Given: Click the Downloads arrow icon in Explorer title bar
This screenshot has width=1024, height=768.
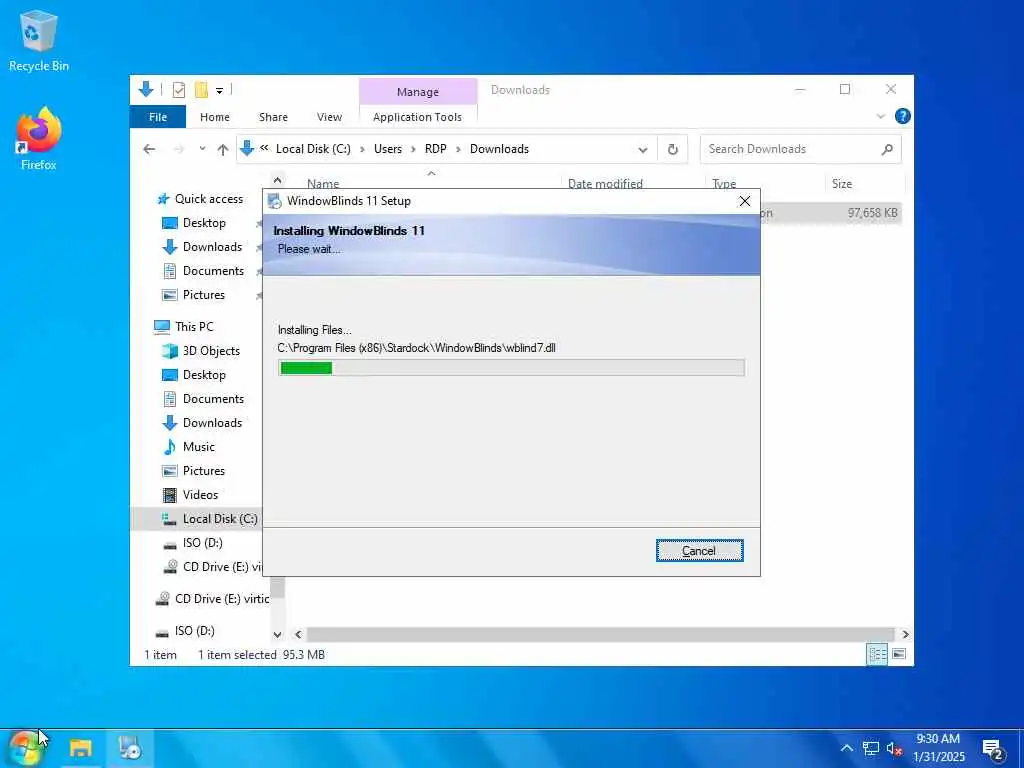Looking at the screenshot, I should [x=146, y=89].
